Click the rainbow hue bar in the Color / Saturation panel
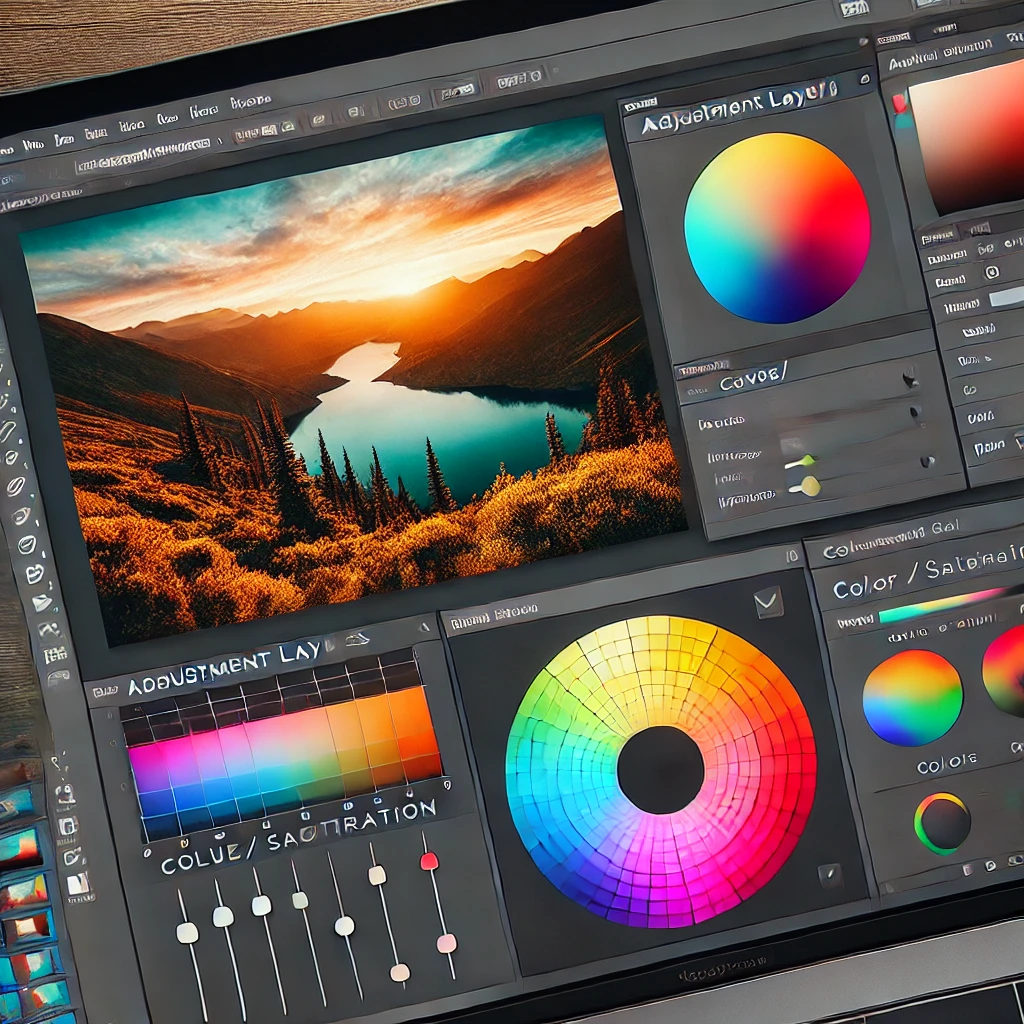Screen dimensions: 1024x1024 941,605
